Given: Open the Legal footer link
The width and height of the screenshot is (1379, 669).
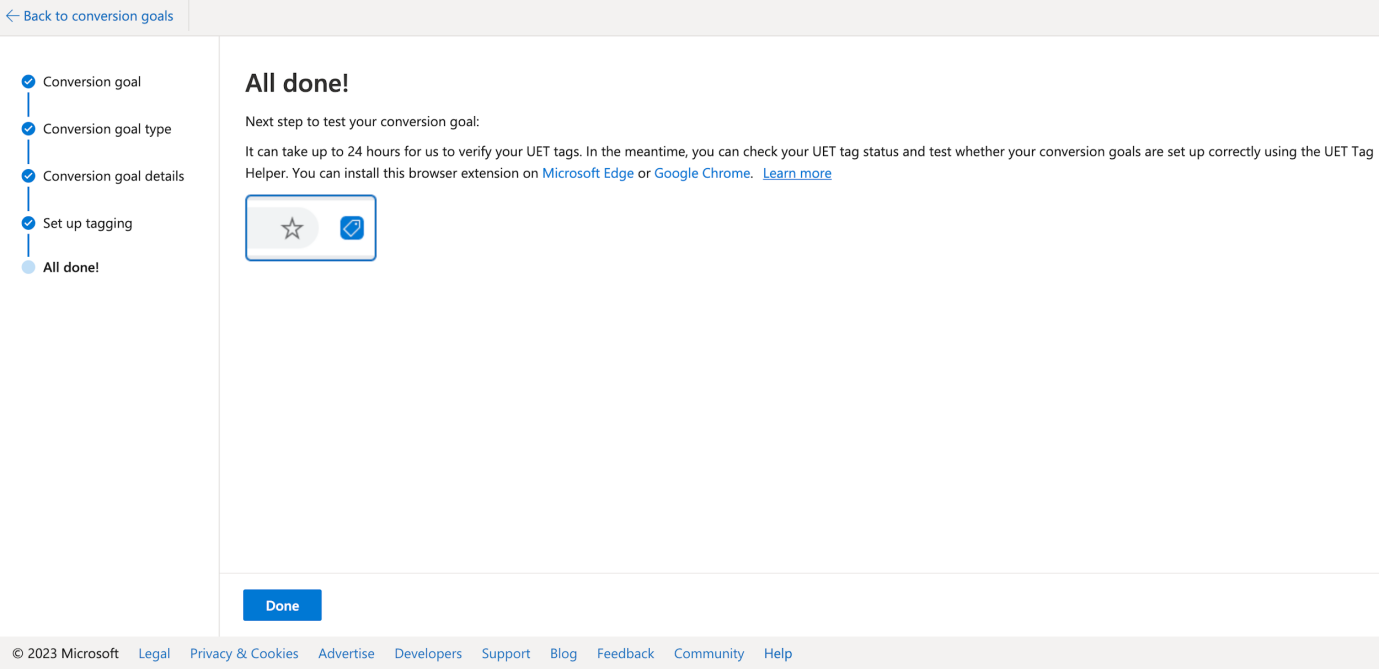Looking at the screenshot, I should tap(154, 653).
